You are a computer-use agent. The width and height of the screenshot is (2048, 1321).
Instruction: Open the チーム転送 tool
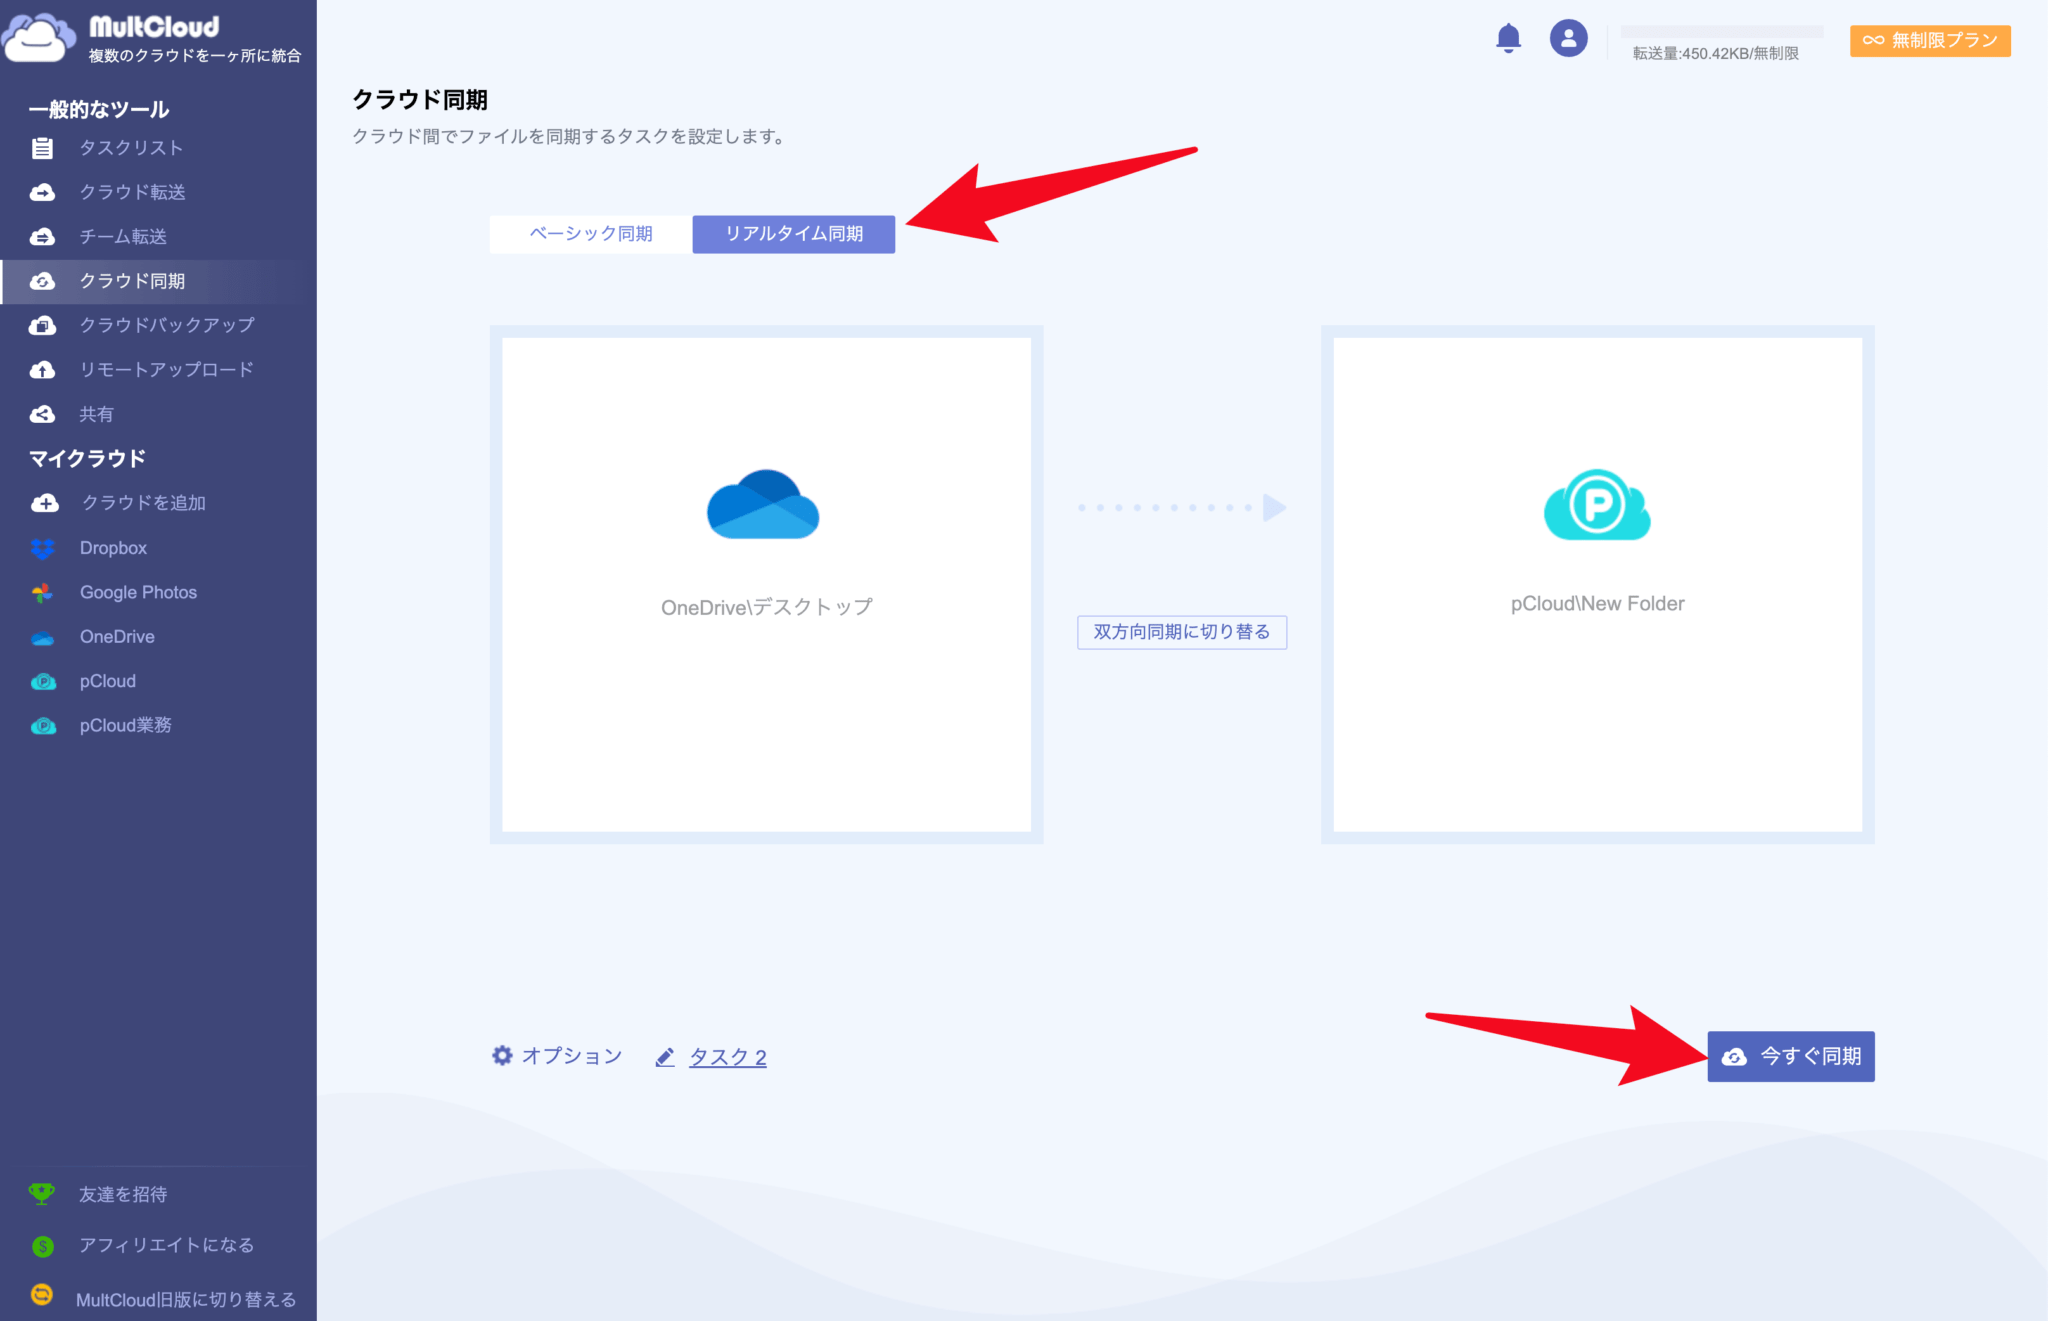124,236
